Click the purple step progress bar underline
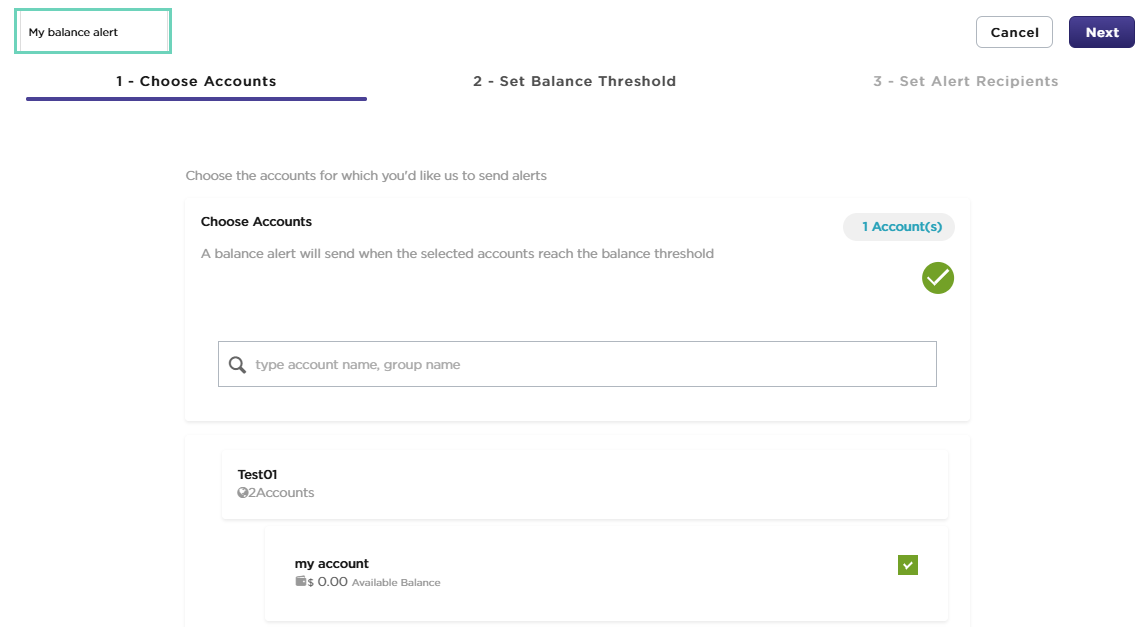 pyautogui.click(x=196, y=99)
